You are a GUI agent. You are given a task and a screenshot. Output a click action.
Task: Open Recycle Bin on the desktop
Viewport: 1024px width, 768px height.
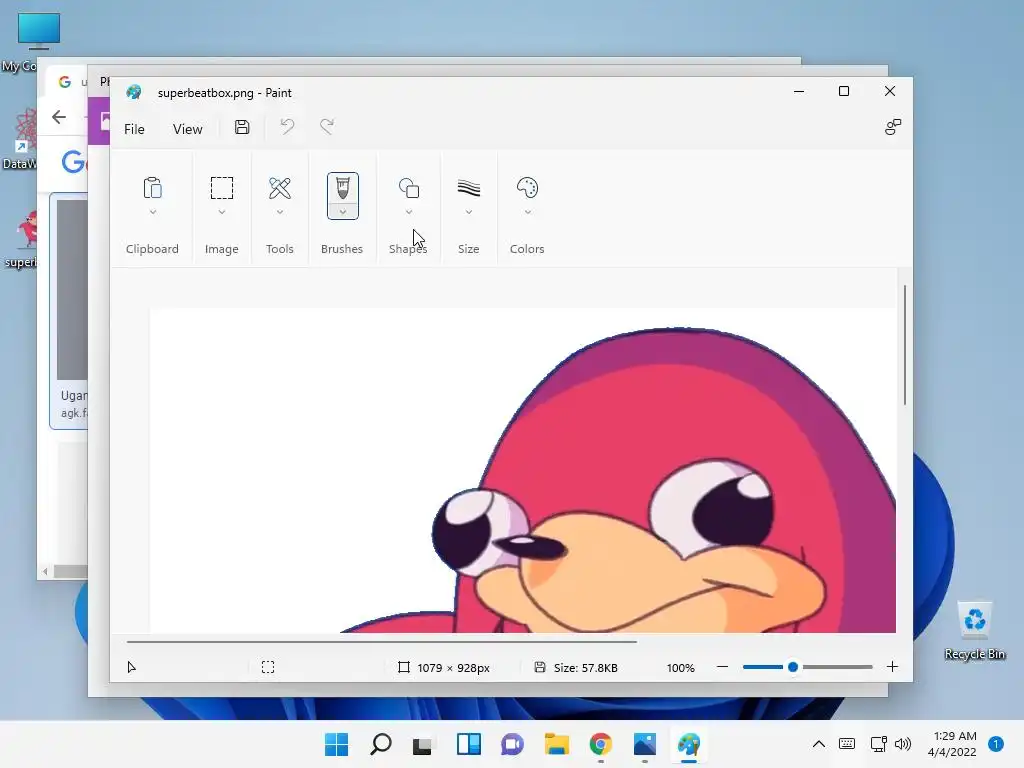(x=974, y=630)
